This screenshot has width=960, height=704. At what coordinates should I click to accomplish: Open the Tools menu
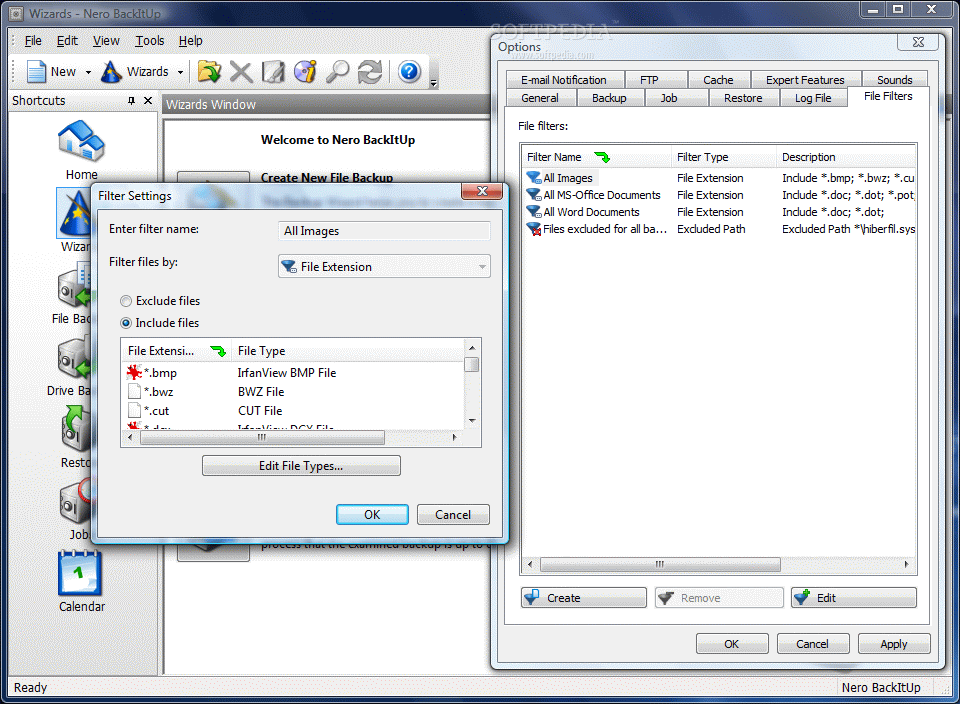[x=150, y=40]
